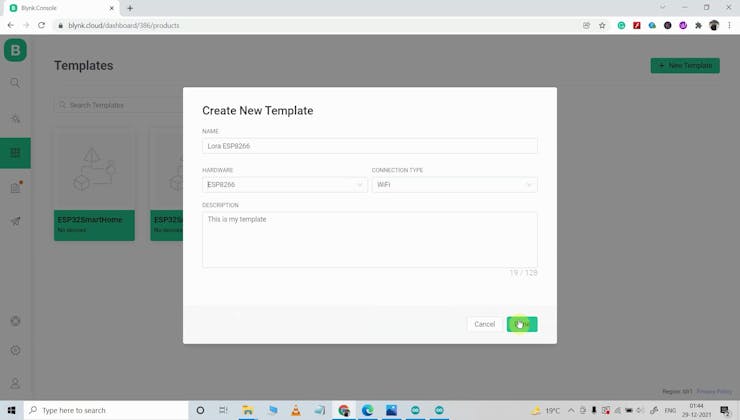Image resolution: width=740 pixels, height=420 pixels.
Task: Open the green Grammarly extension icon
Action: point(622,25)
